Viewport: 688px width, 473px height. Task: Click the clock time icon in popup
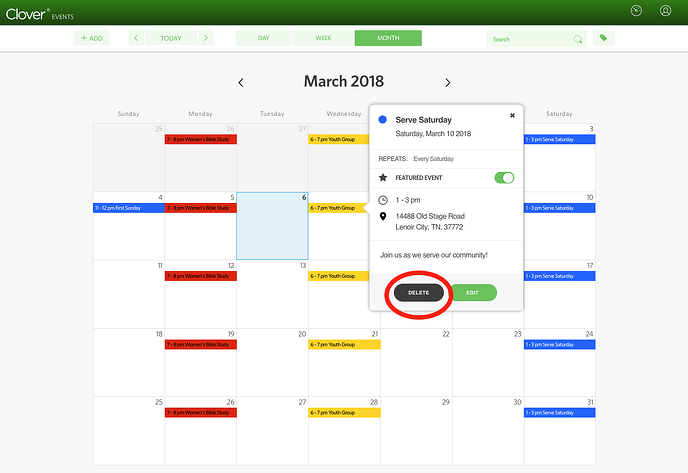pos(383,200)
